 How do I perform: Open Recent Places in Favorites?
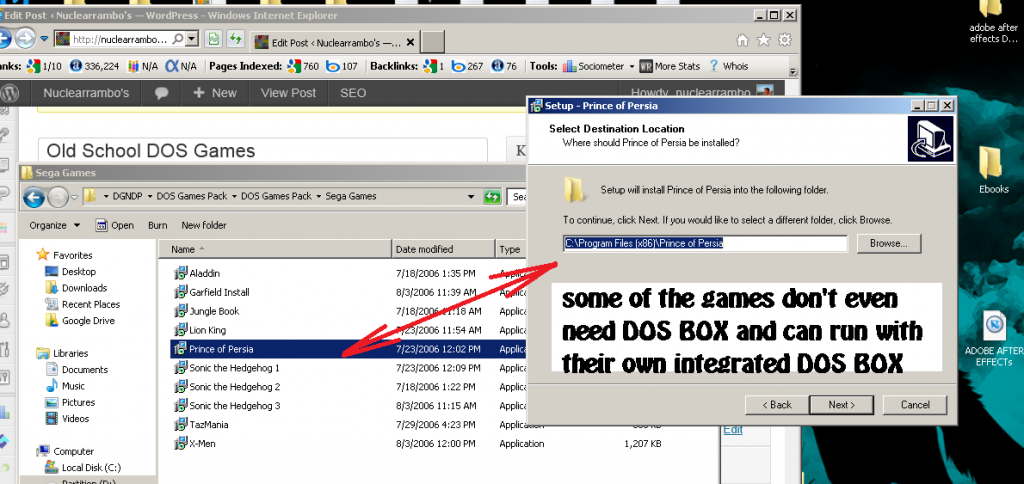(91, 304)
